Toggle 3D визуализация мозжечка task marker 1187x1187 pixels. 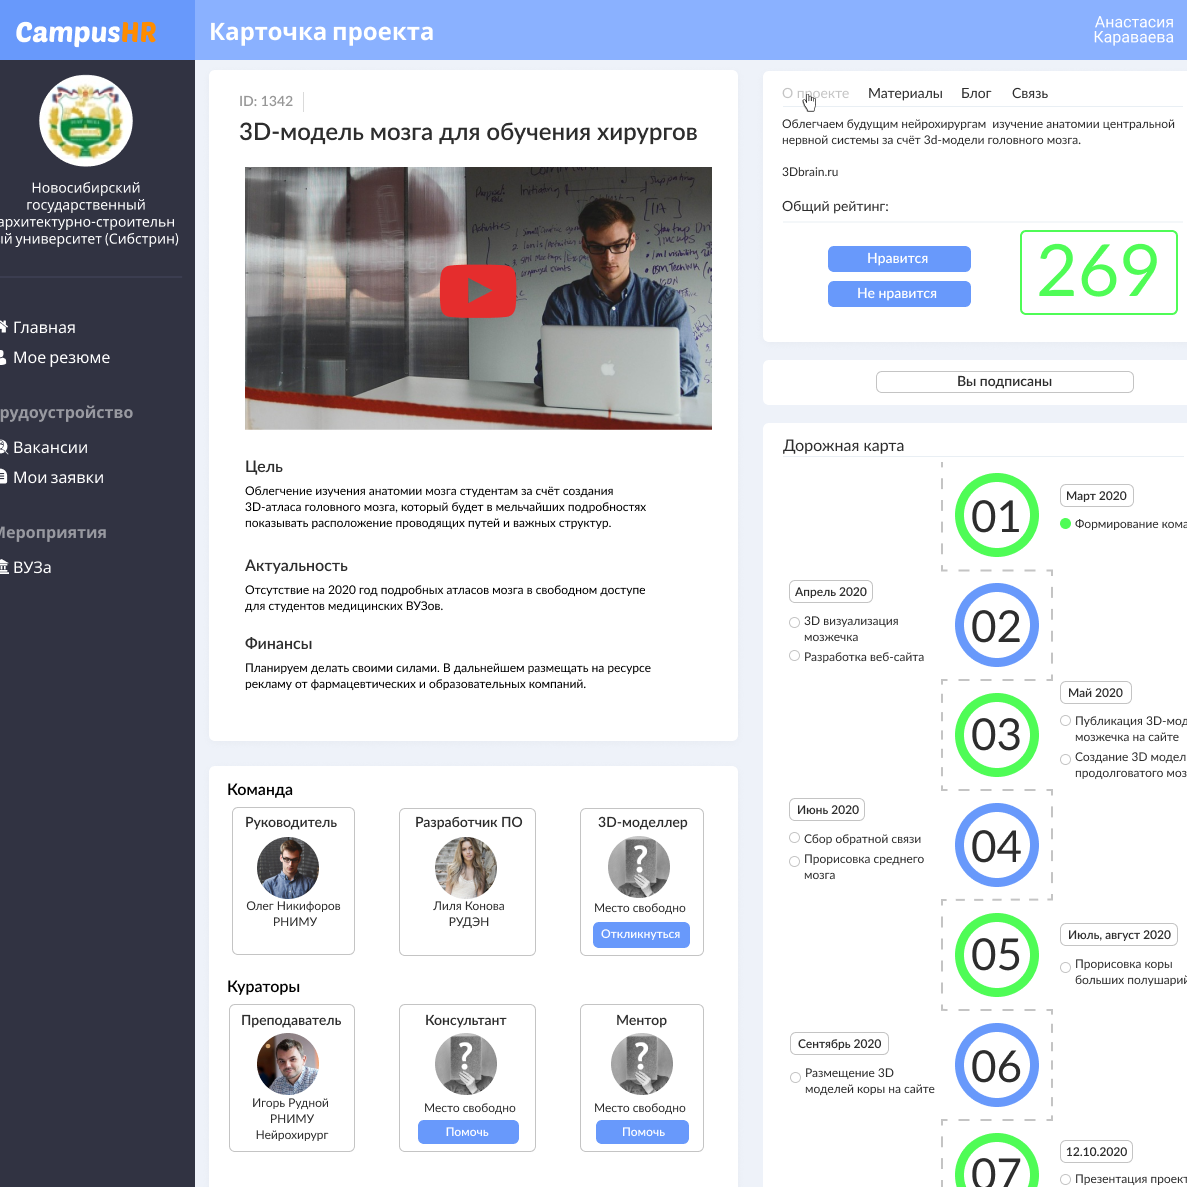pyautogui.click(x=794, y=622)
